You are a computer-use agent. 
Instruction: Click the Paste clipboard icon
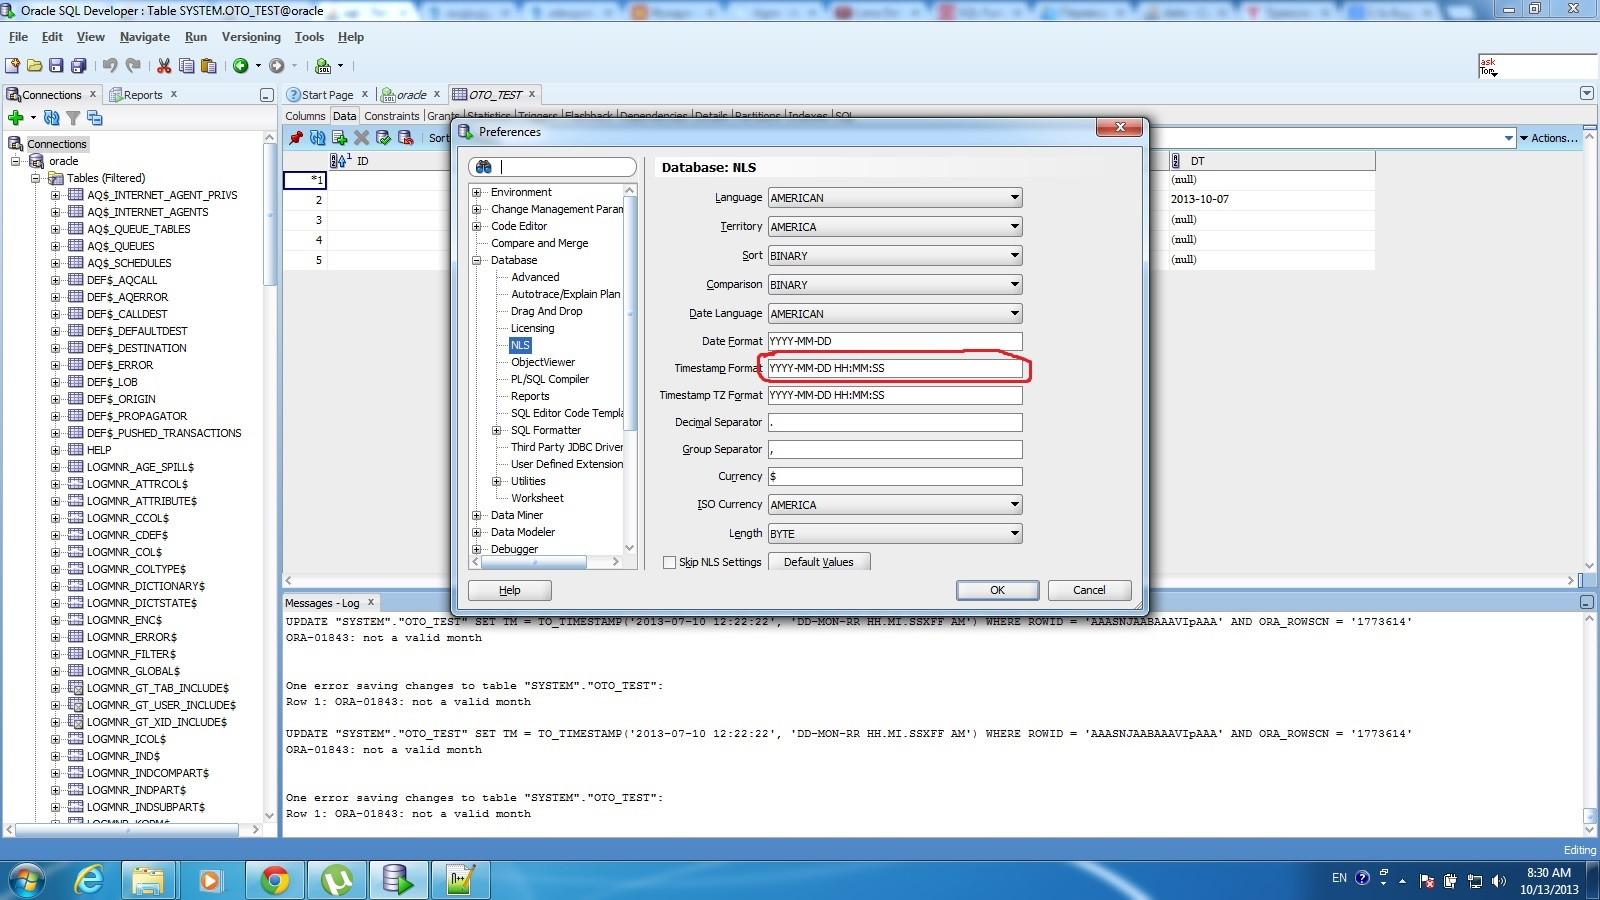tap(208, 66)
